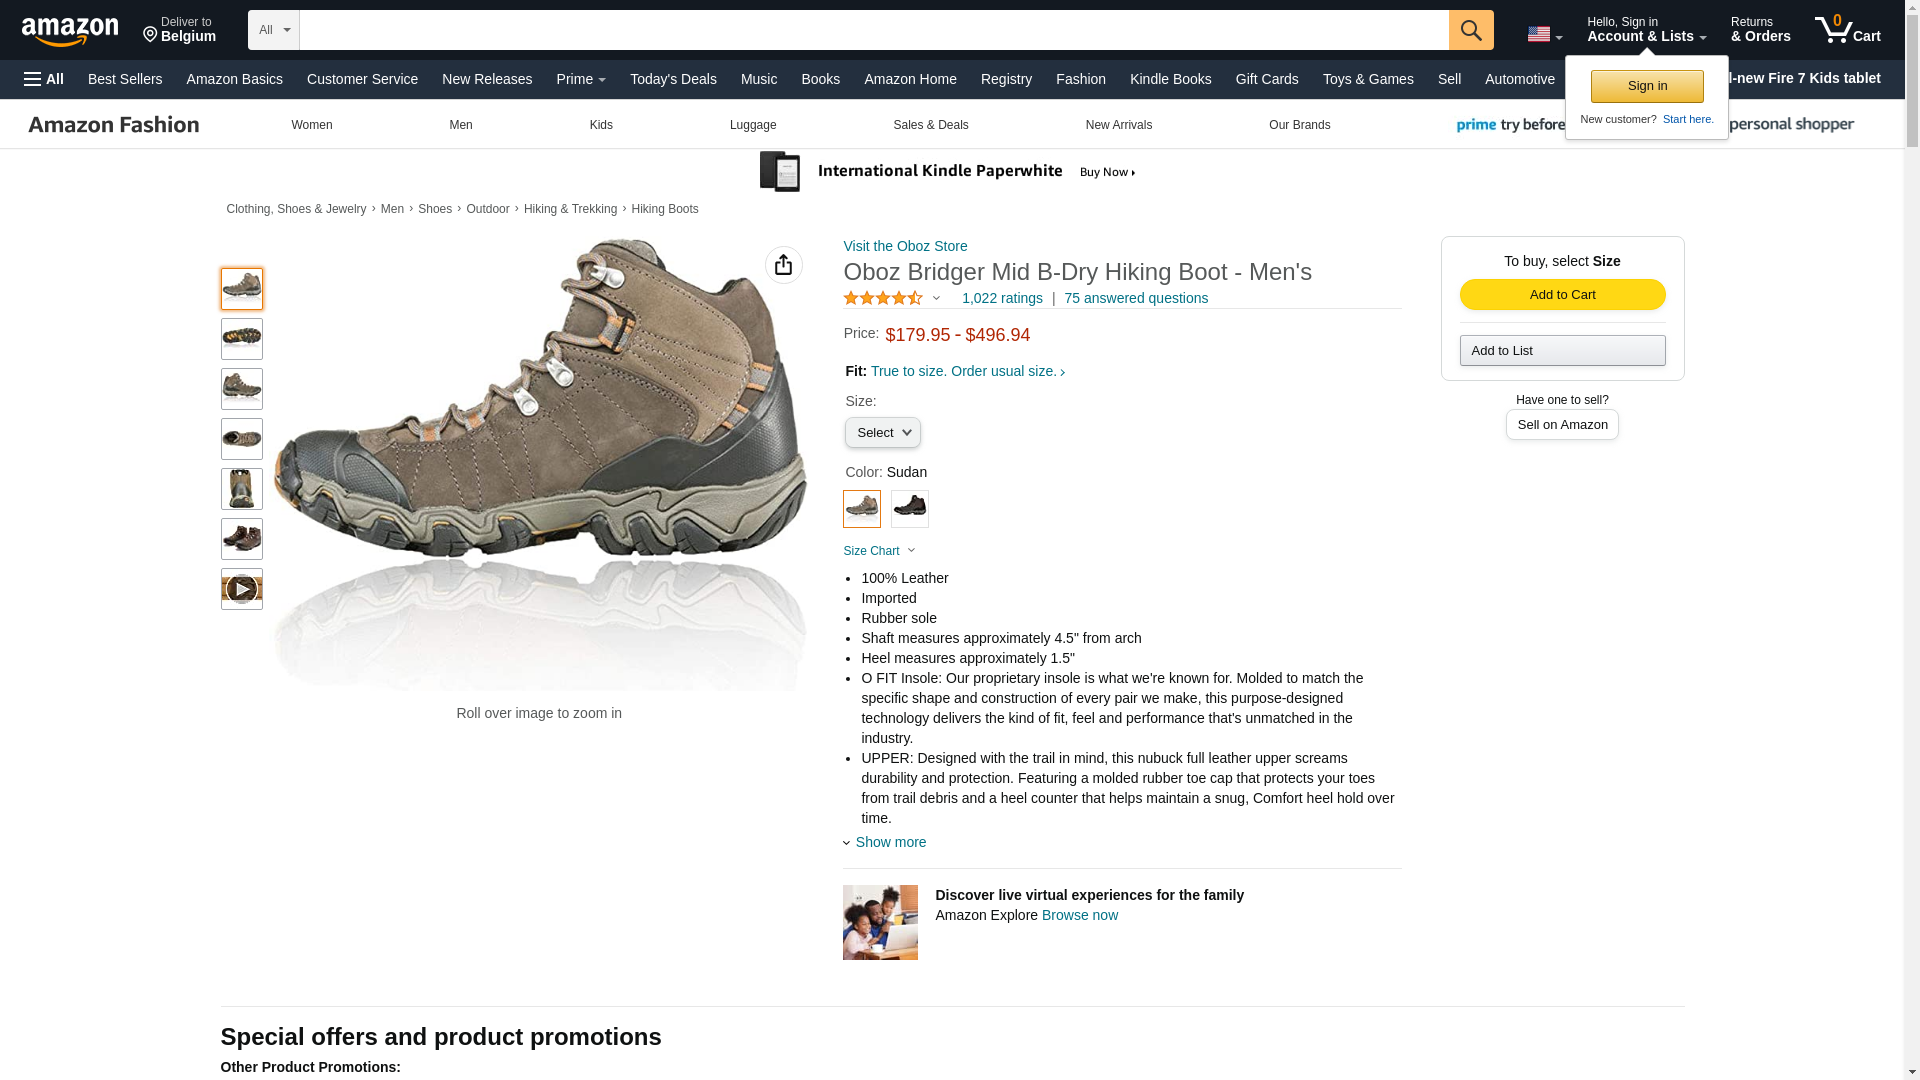Click the star rating popover
The height and width of the screenshot is (1080, 1920).
892,298
